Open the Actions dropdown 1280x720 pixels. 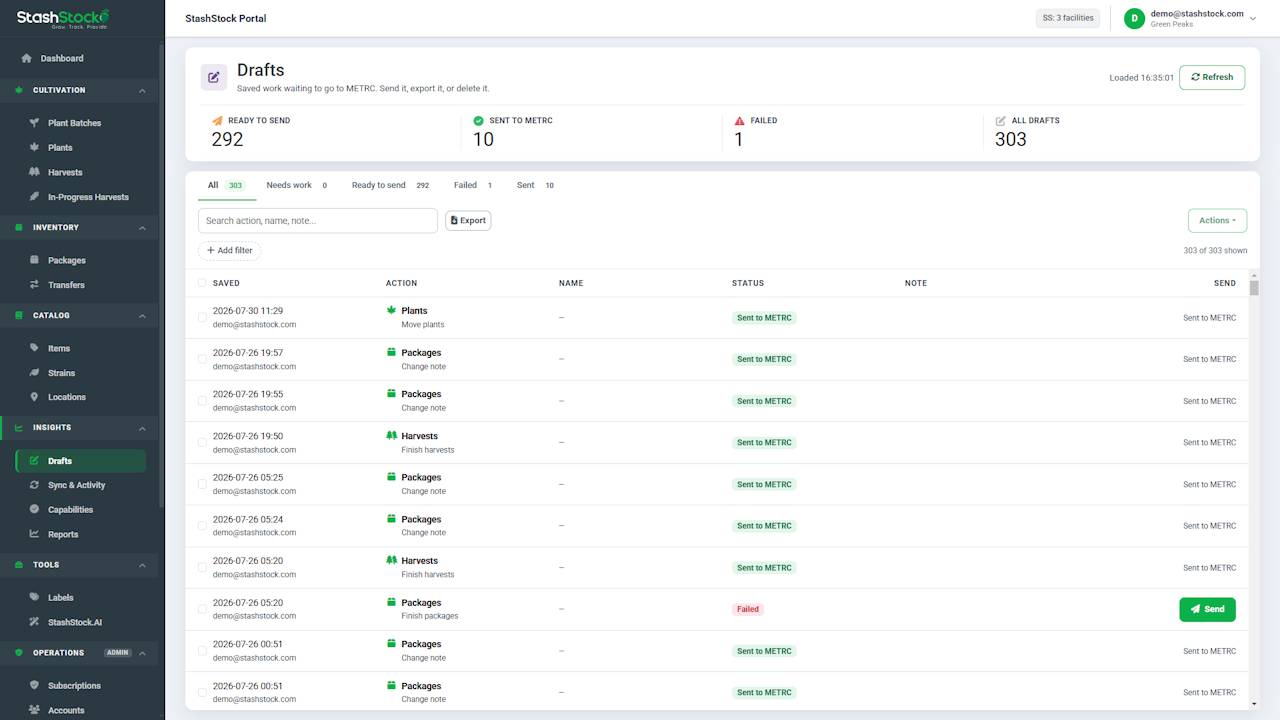tap(1217, 220)
